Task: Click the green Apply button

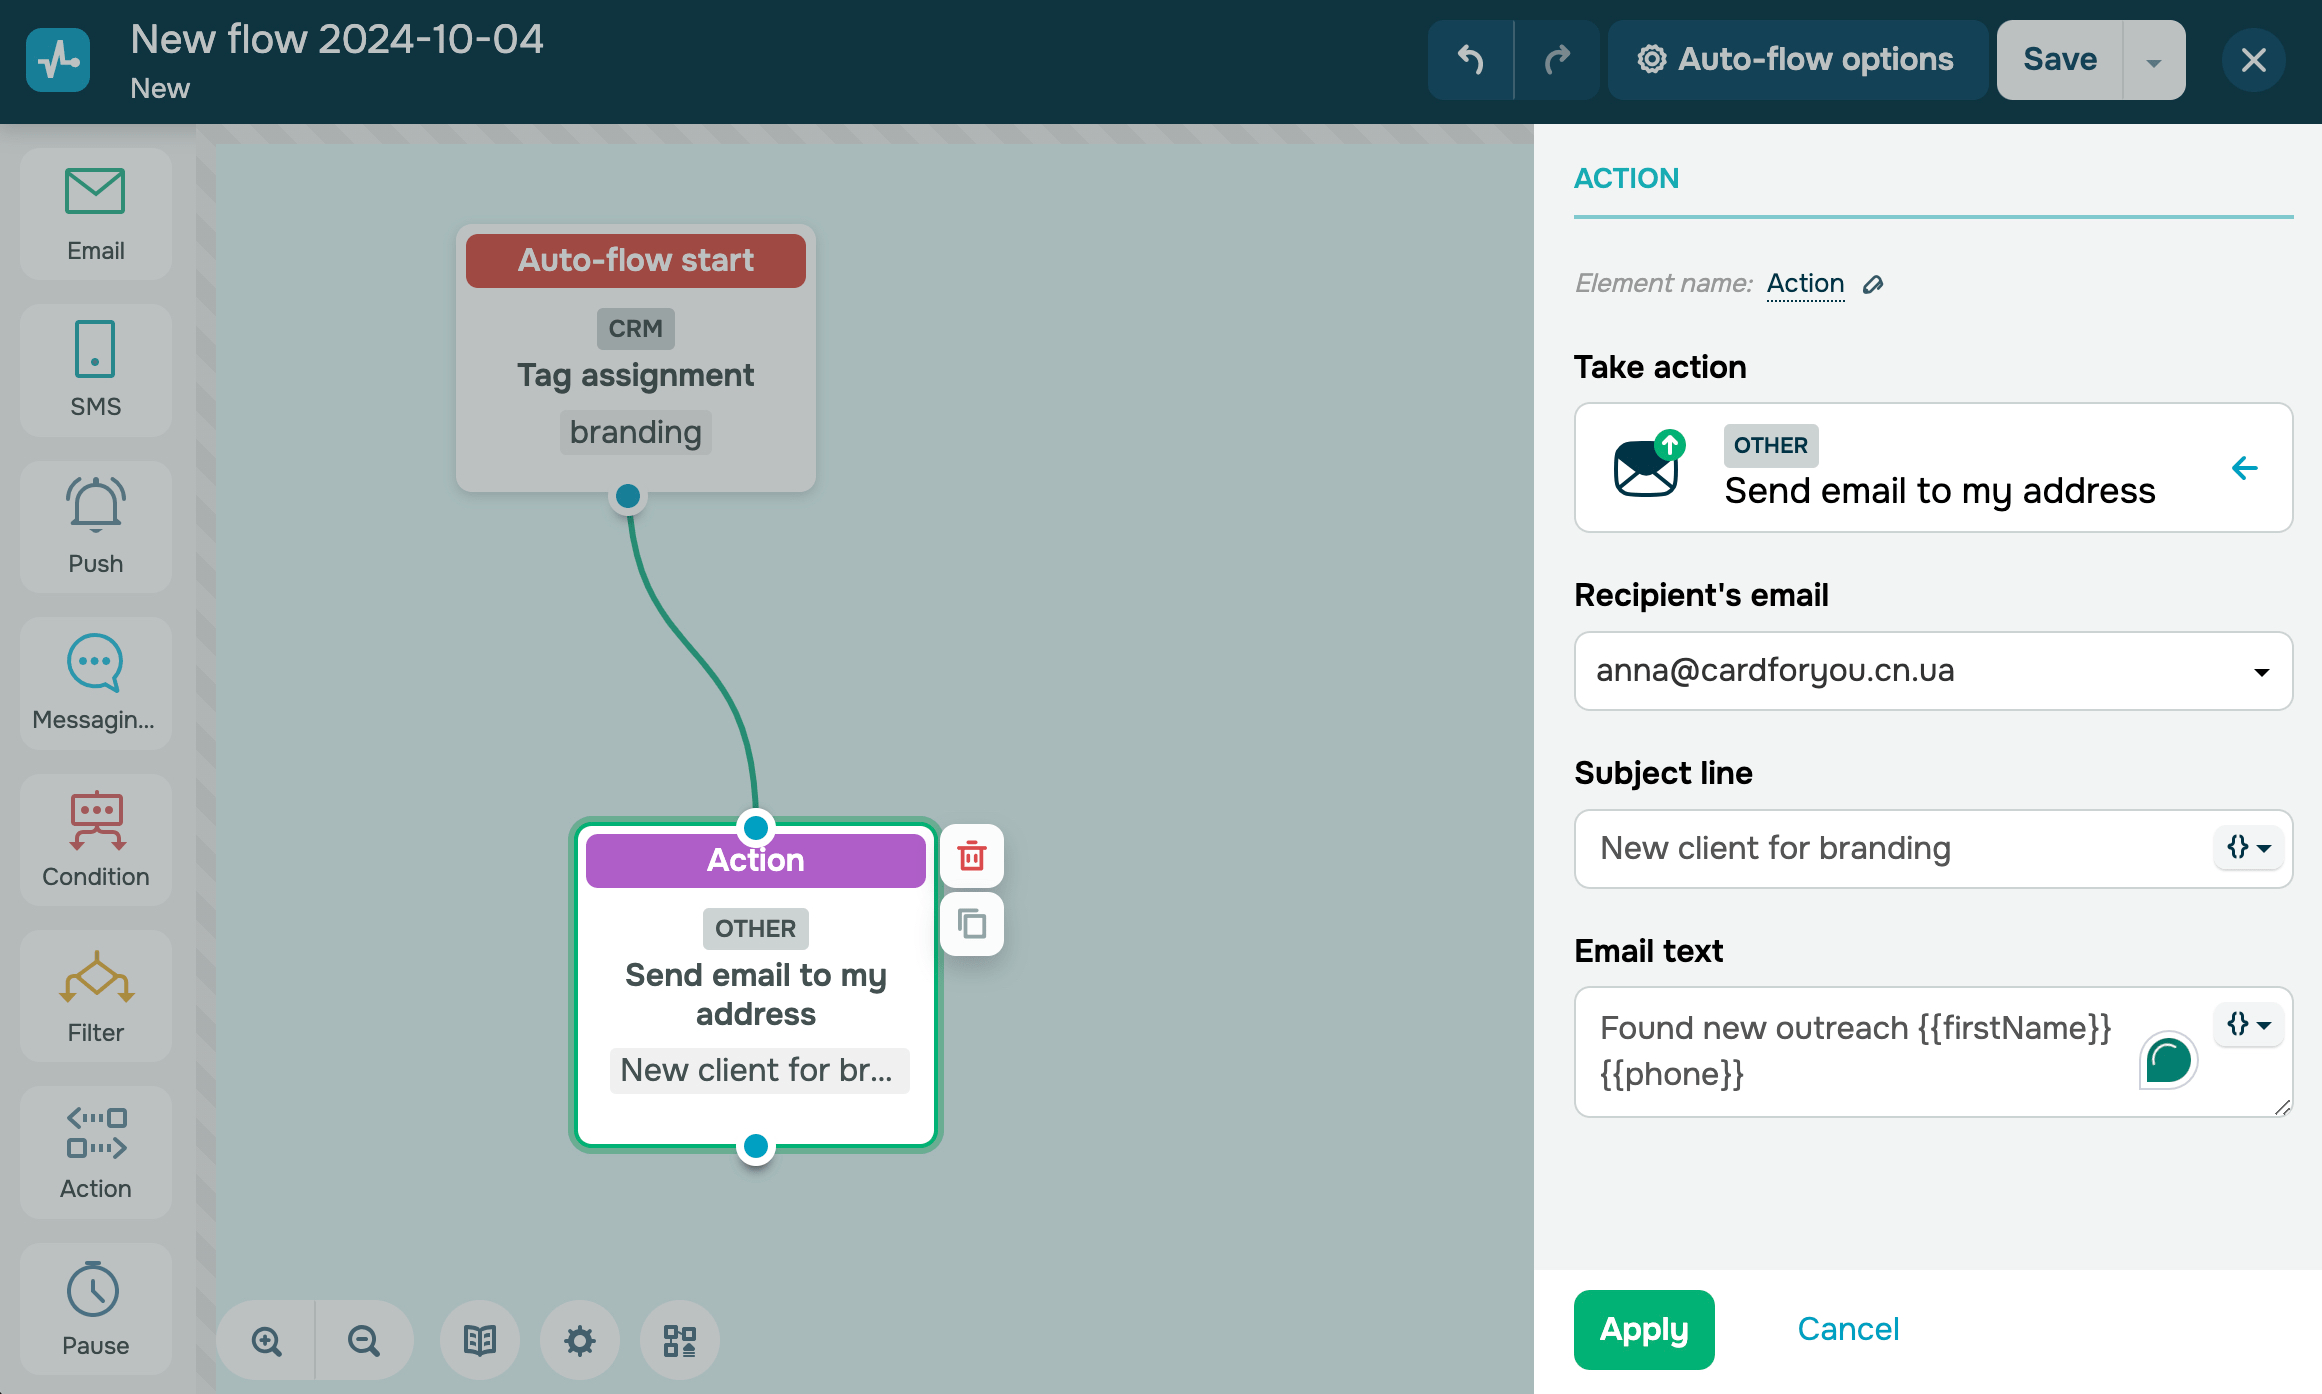Action: tap(1643, 1329)
